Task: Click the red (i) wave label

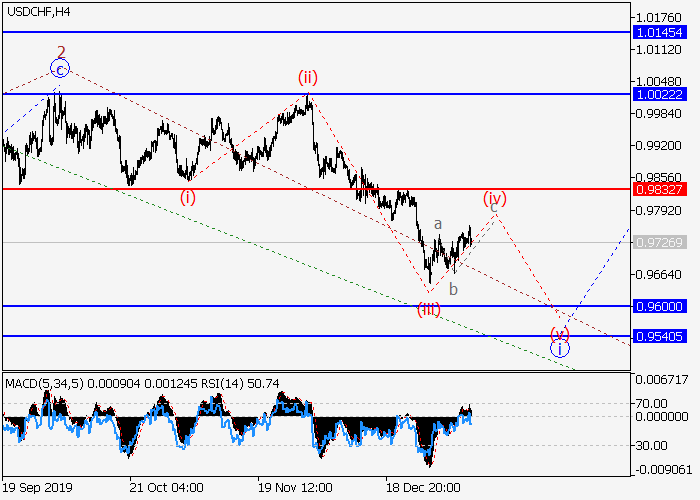Action: click(x=188, y=197)
